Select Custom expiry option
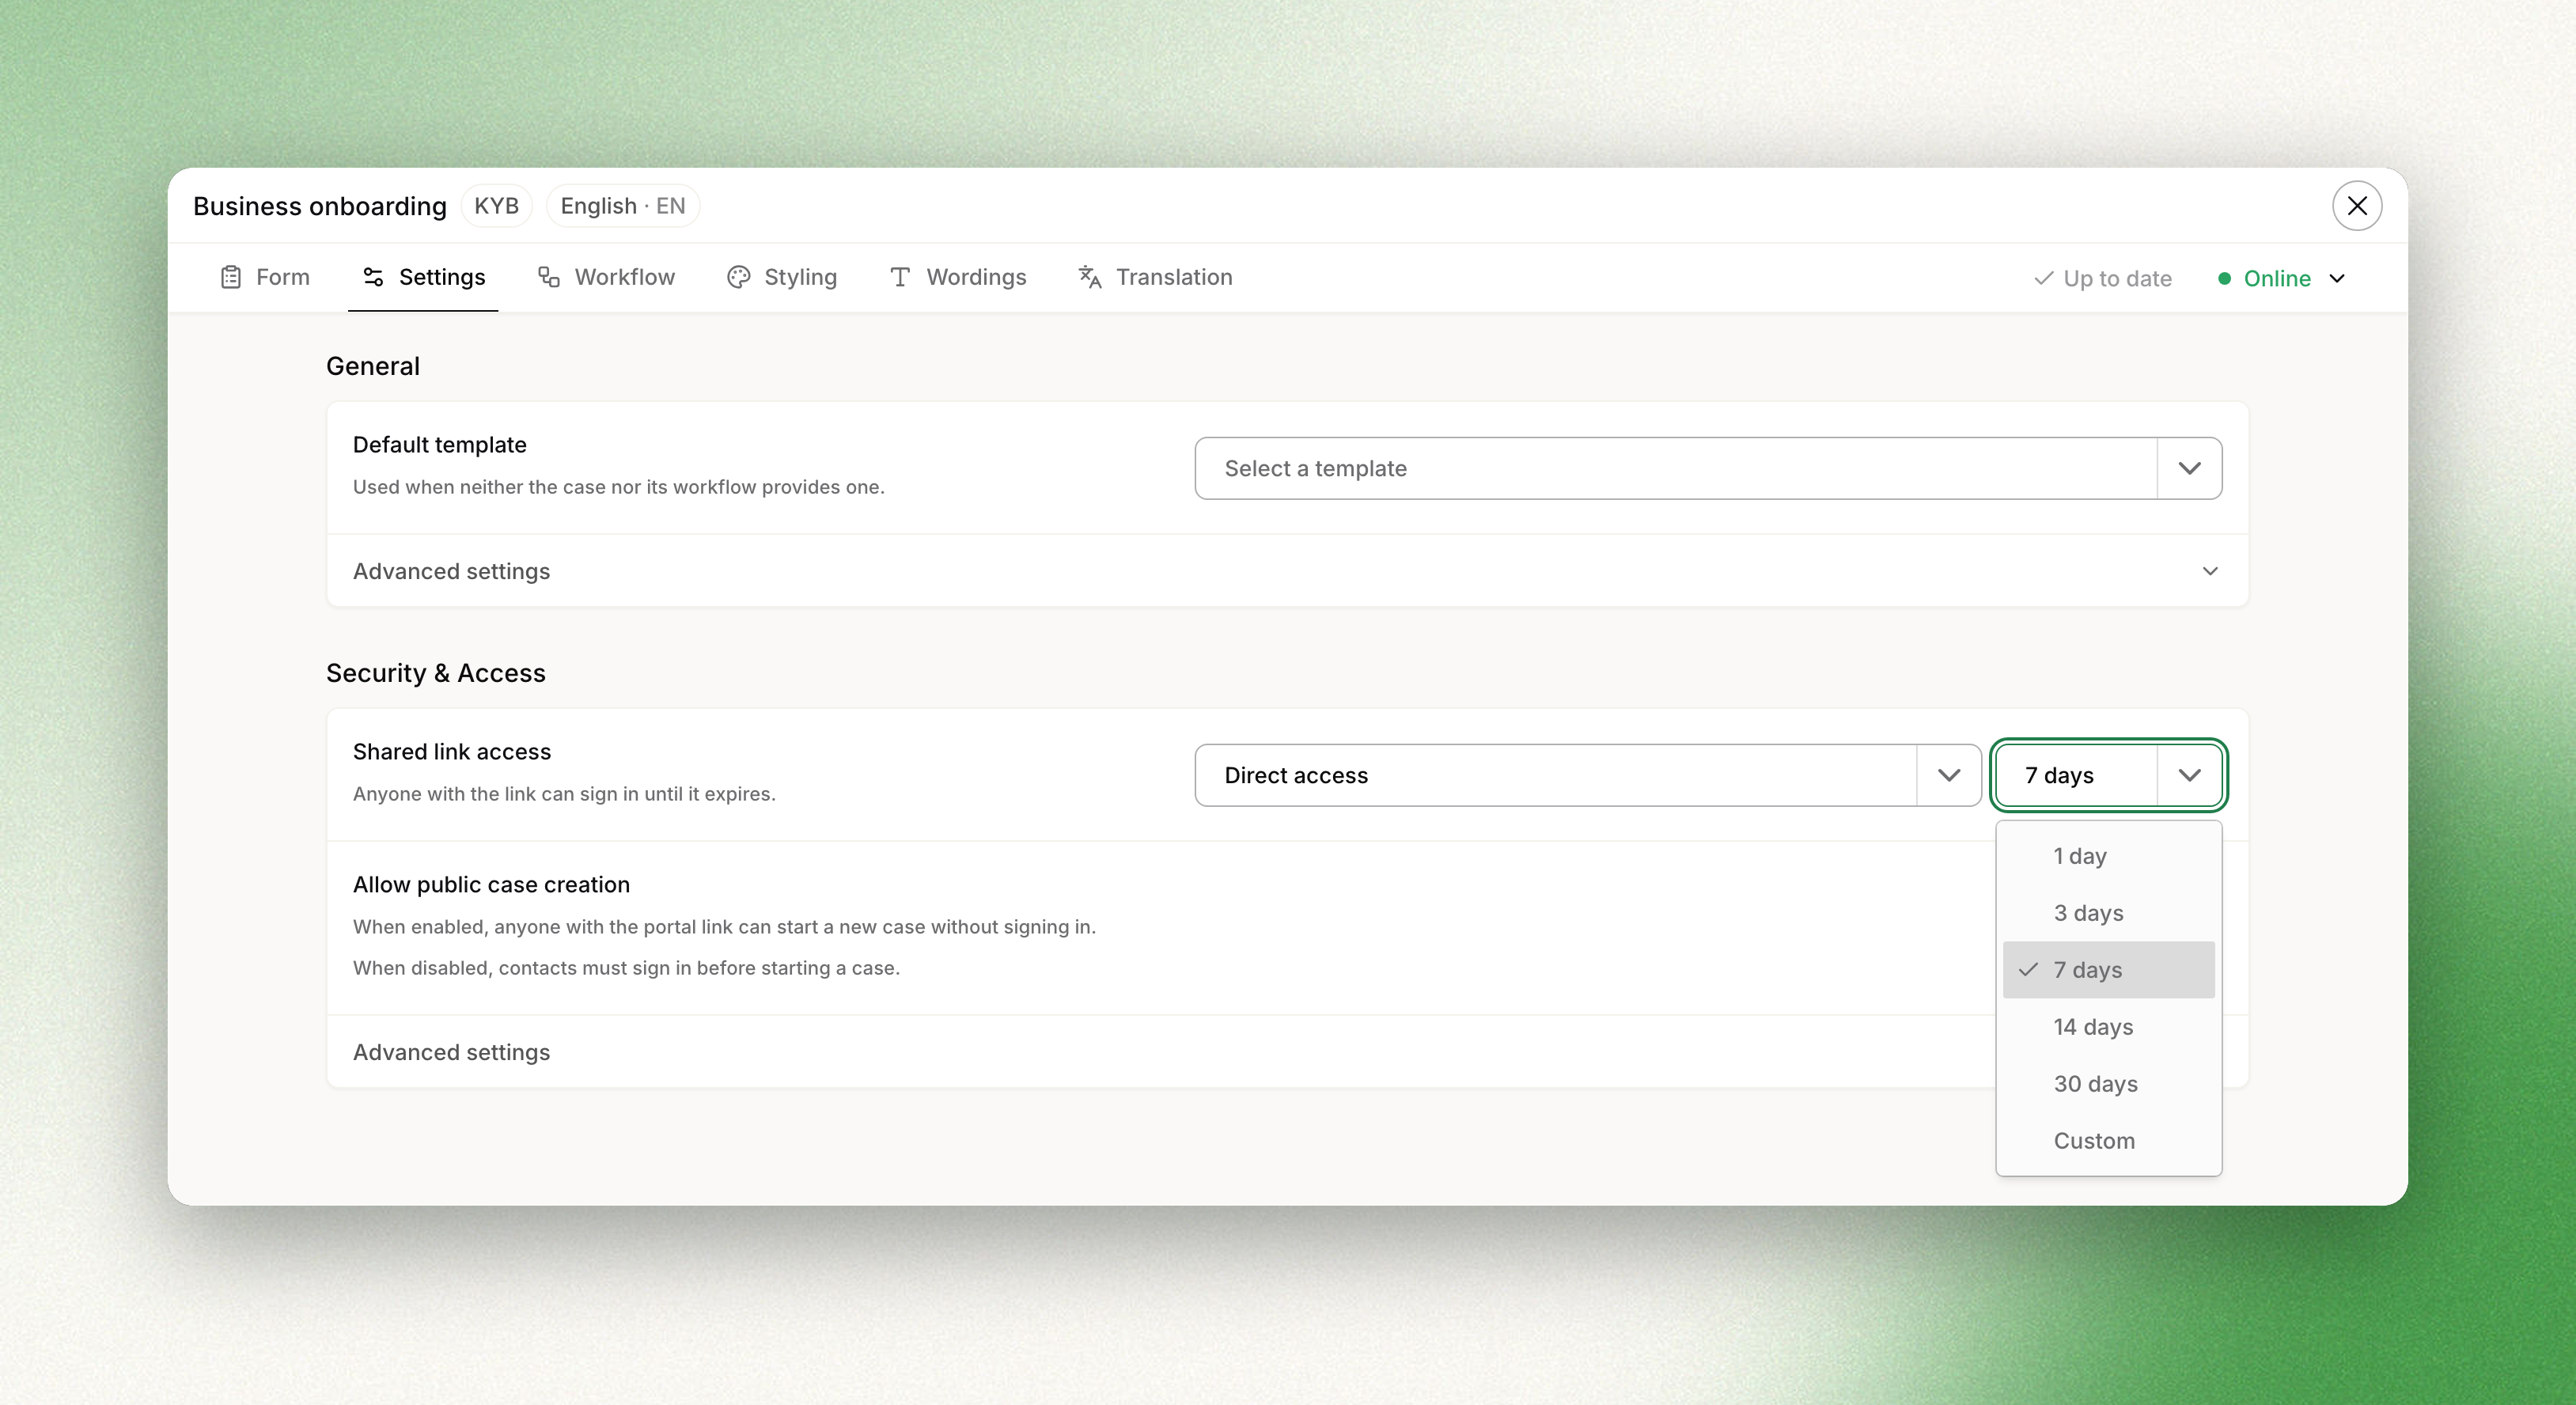 click(2109, 1141)
